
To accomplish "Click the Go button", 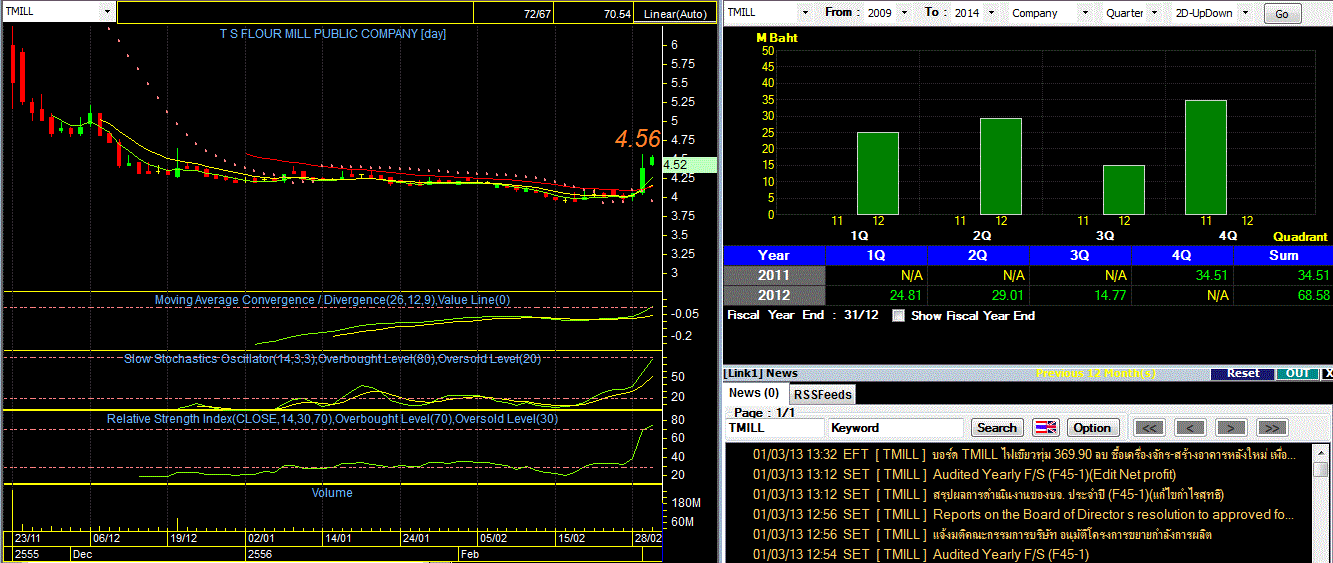I will tap(1282, 14).
